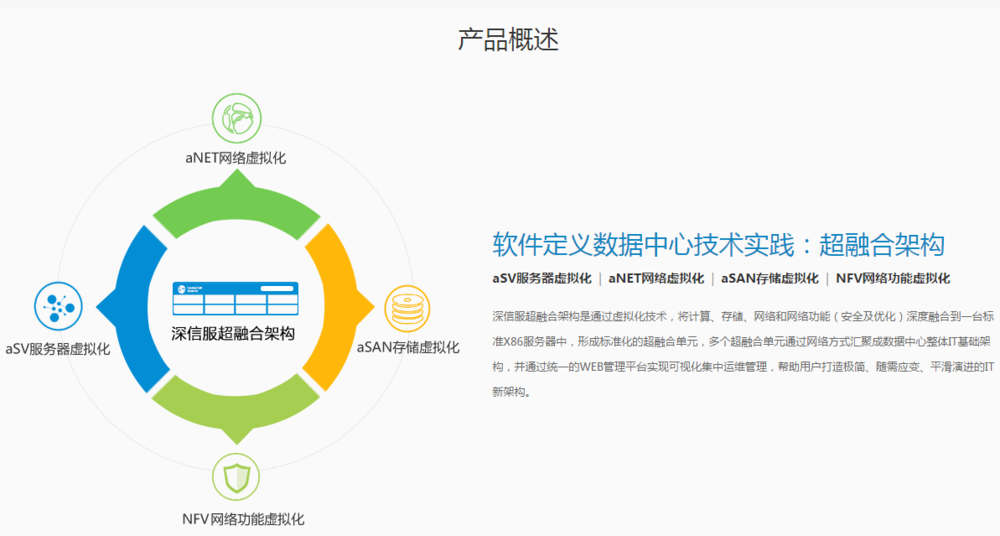Click aNET网络虚拟化 label under the top icon
Image resolution: width=1000 pixels, height=536 pixels.
coord(236,157)
